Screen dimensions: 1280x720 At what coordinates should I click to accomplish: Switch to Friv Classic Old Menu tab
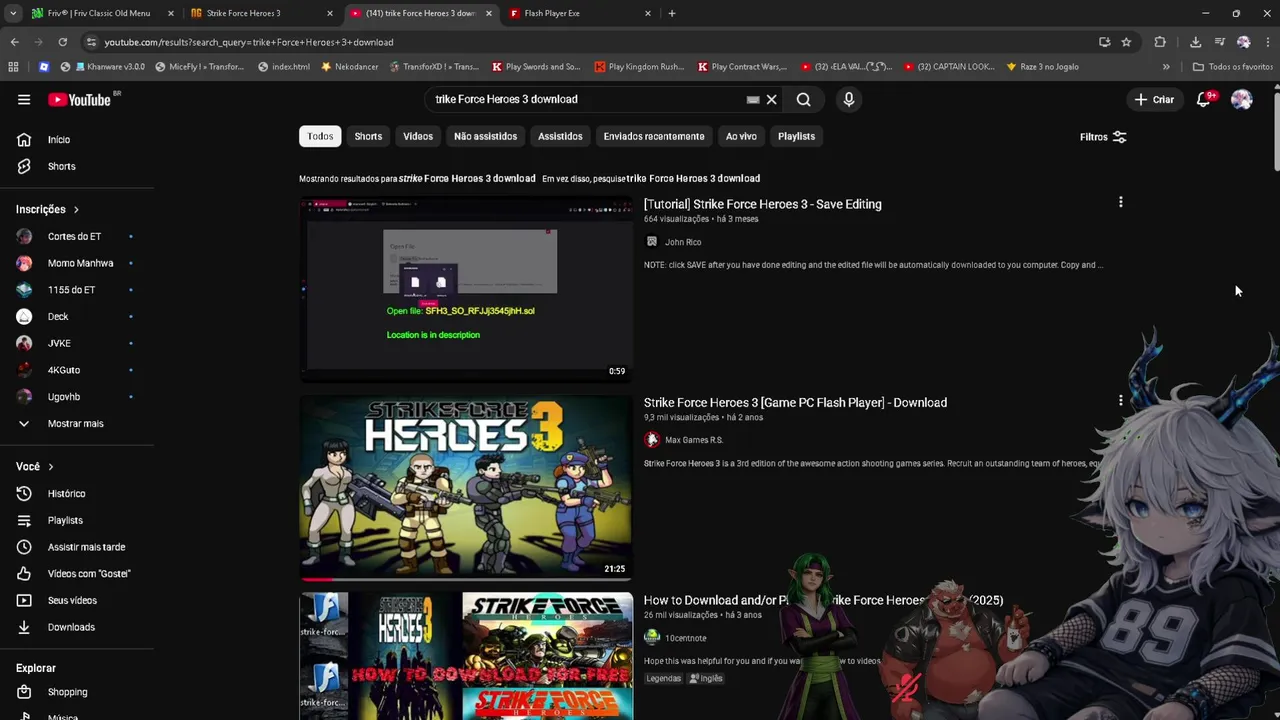(99, 13)
